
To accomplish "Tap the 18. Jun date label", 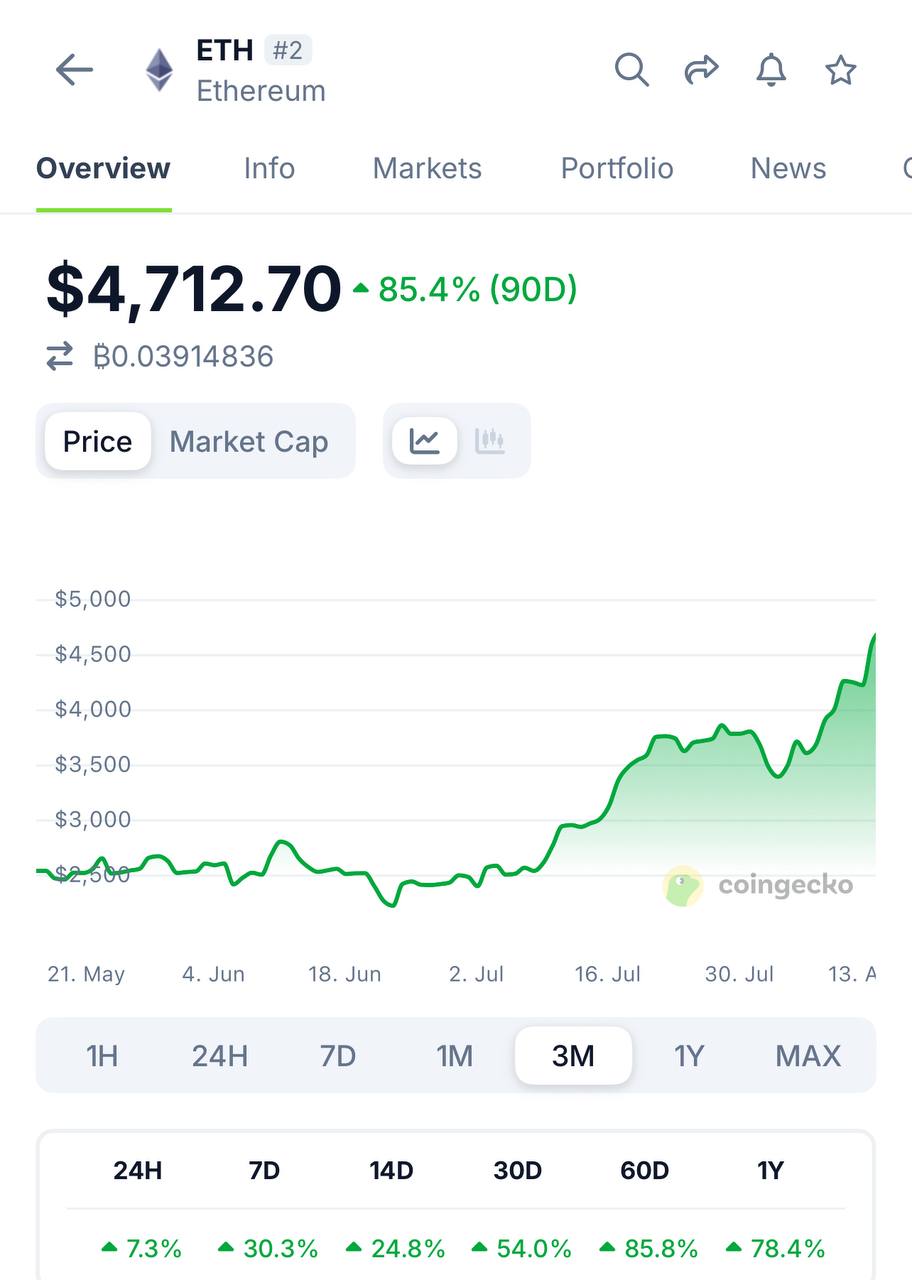I will [344, 974].
